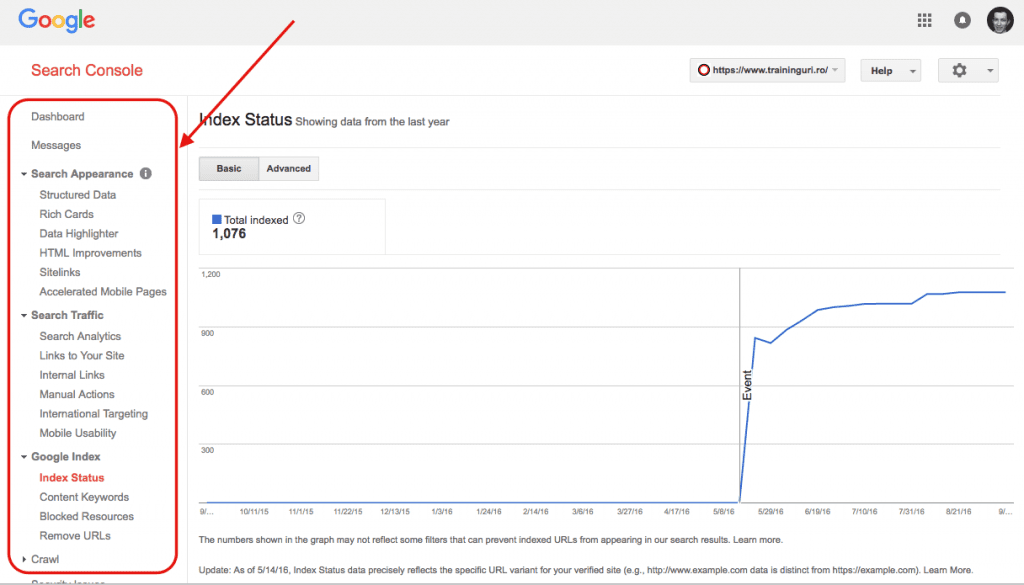Click the help icon next to Total indexed
Viewport: 1024px width, 585px height.
(x=297, y=218)
